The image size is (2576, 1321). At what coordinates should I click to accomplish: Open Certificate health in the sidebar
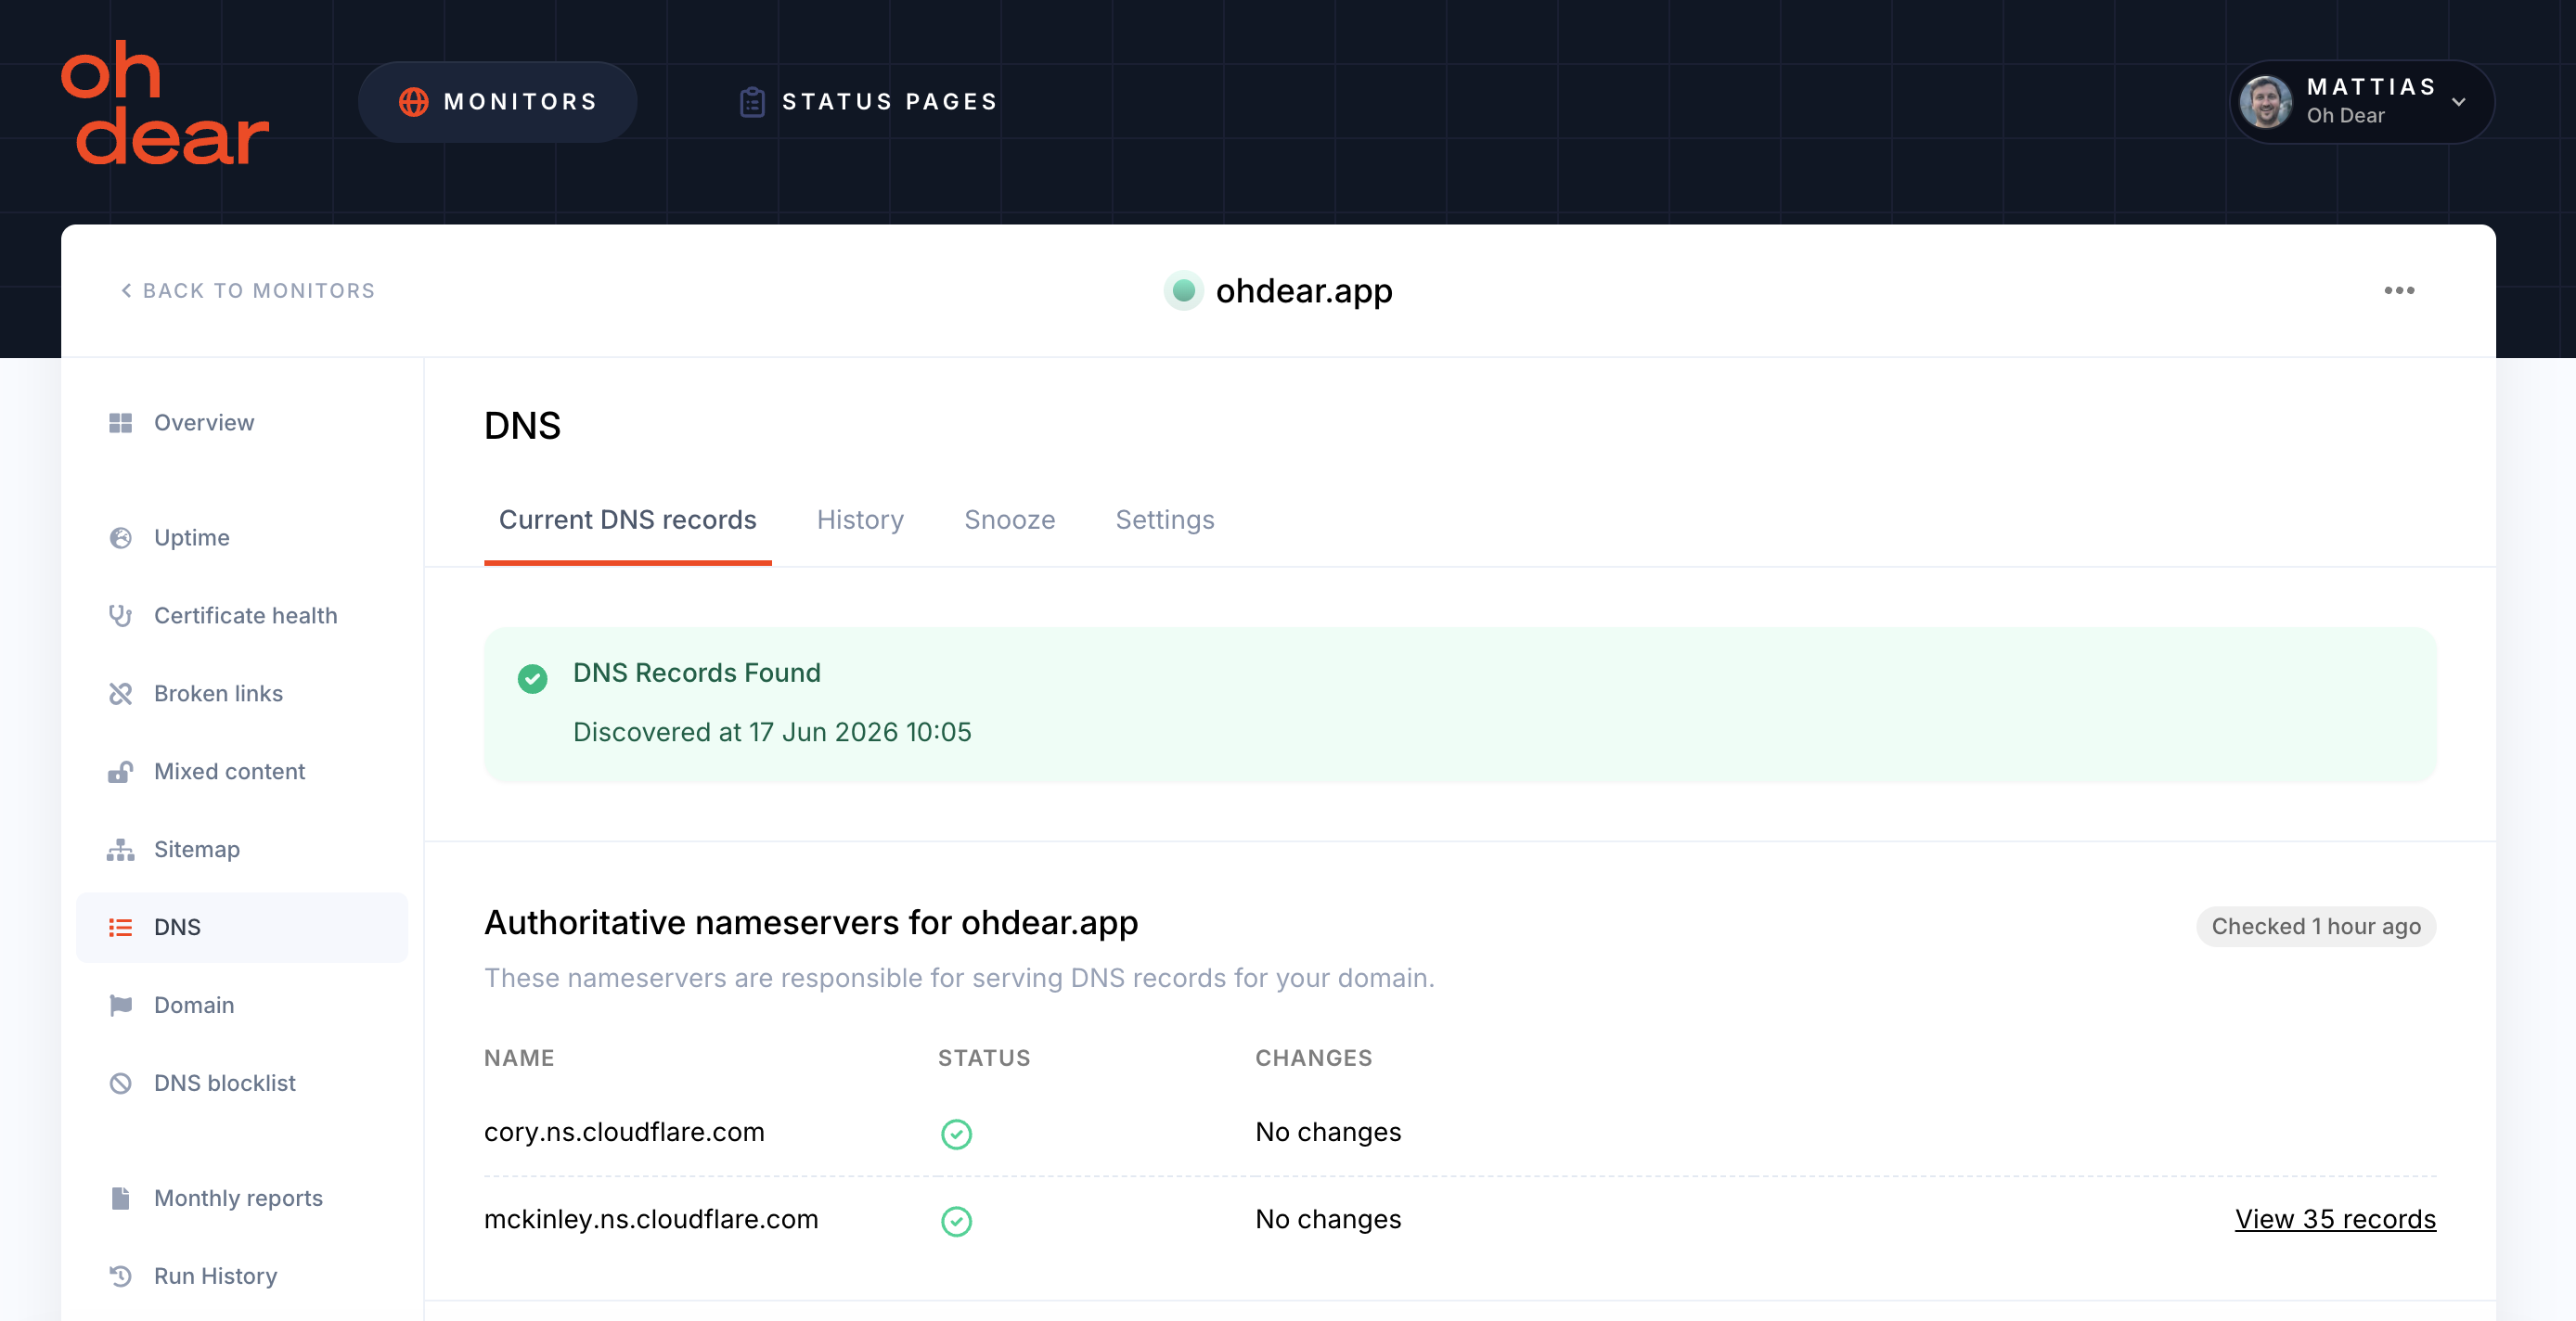click(242, 616)
